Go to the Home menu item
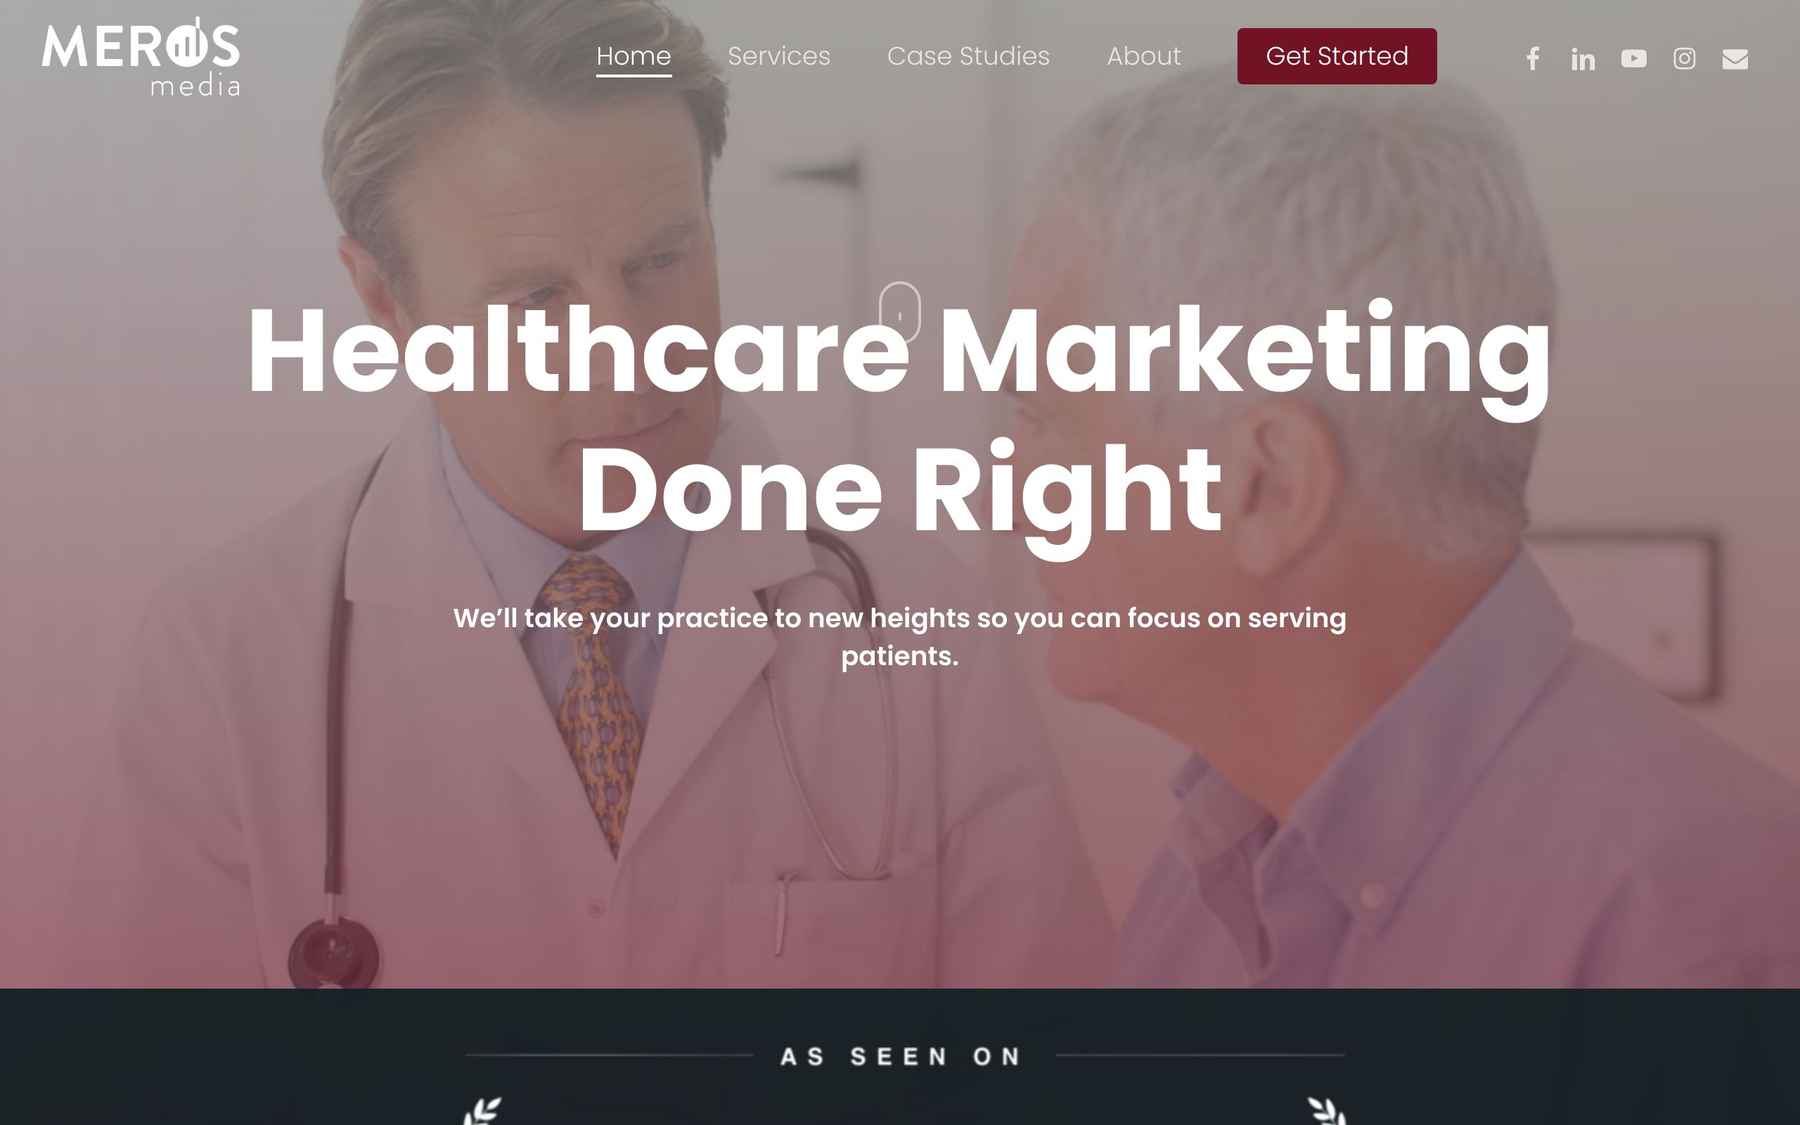 coord(634,56)
